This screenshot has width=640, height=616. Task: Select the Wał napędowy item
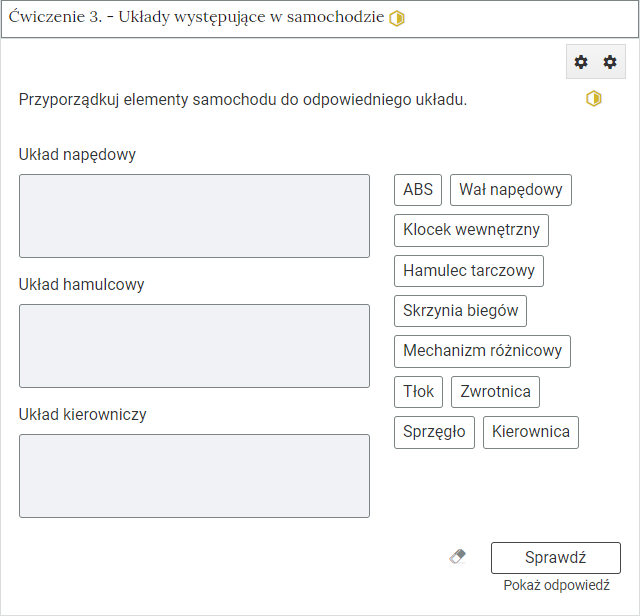pyautogui.click(x=511, y=190)
